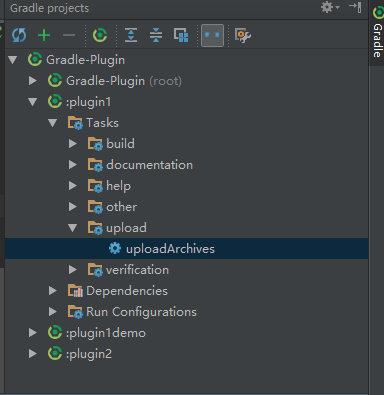384x395 pixels.
Task: Select the 'Dependencies' label
Action: [x=127, y=291]
